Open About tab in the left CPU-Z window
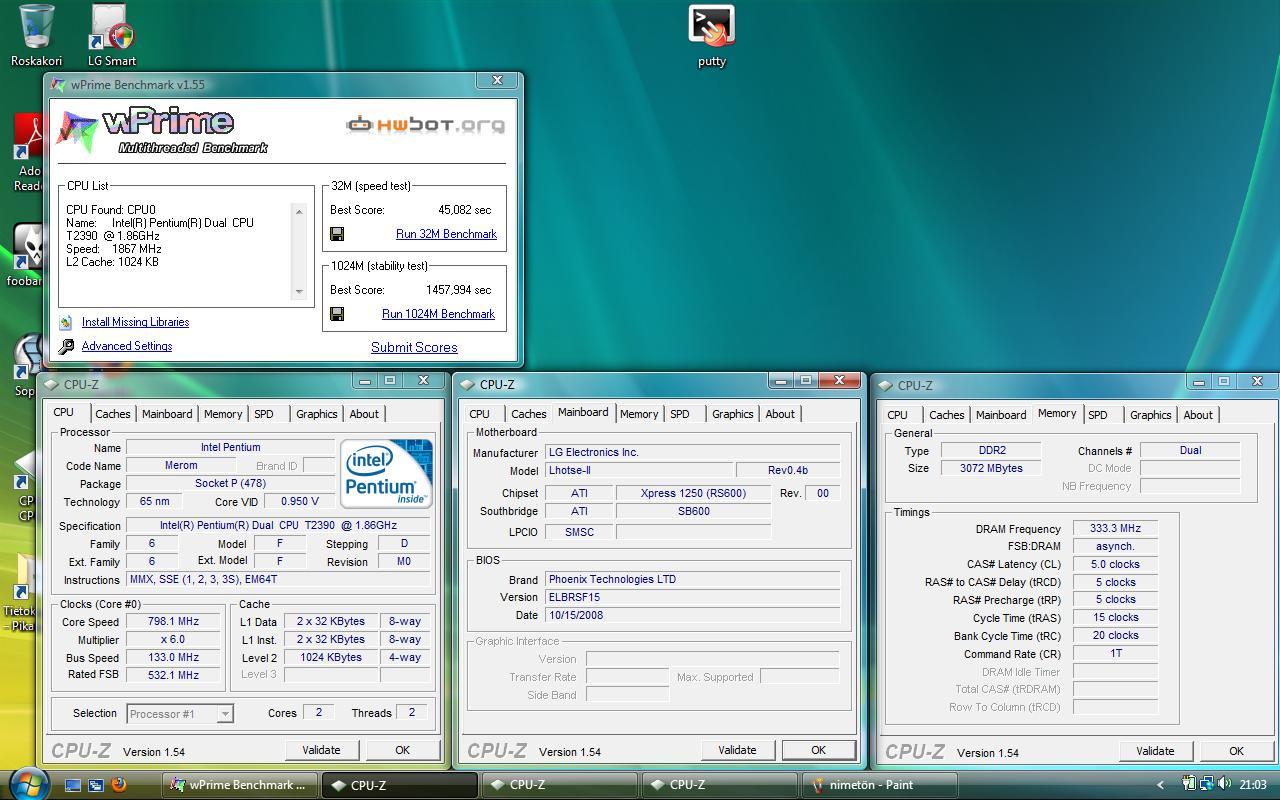This screenshot has width=1280, height=800. tap(364, 414)
